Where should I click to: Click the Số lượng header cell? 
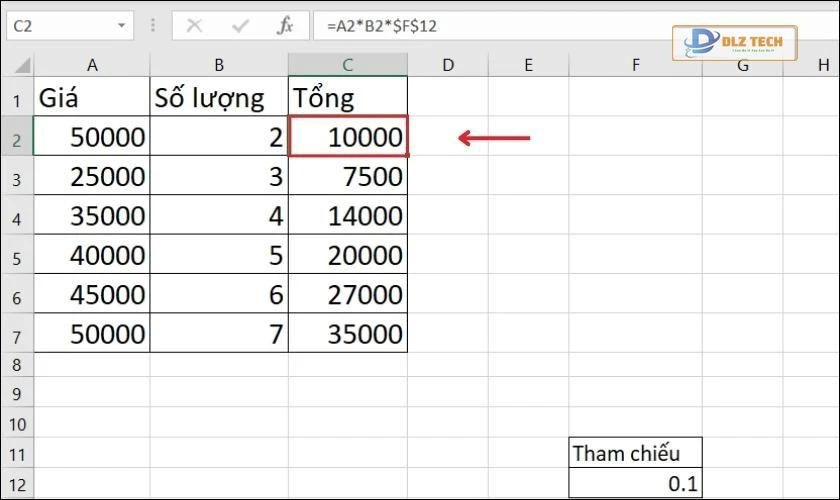point(218,99)
